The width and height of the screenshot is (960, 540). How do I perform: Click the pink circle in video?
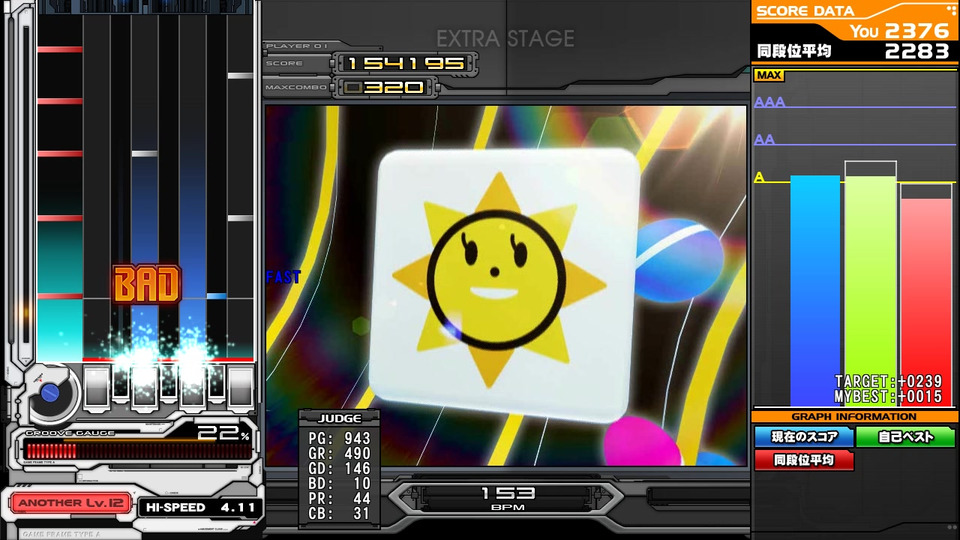[x=642, y=441]
